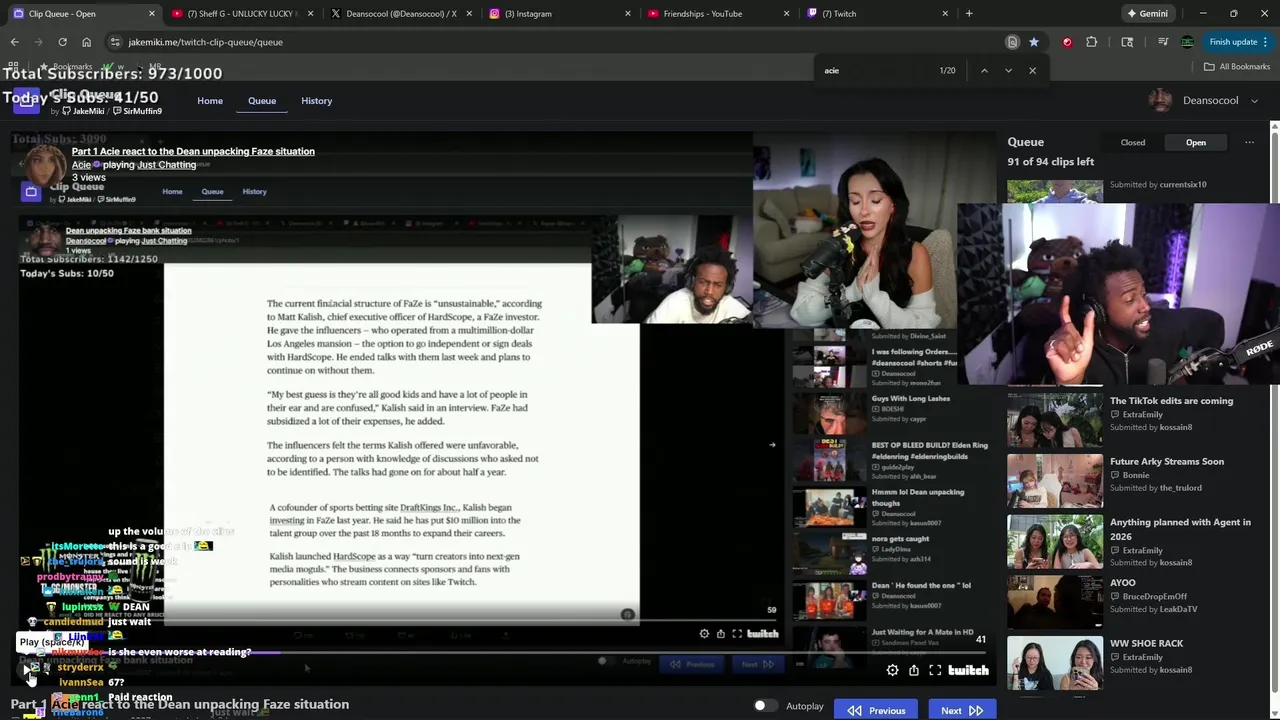Open Chrome menu beside Finish update

(x=1267, y=42)
